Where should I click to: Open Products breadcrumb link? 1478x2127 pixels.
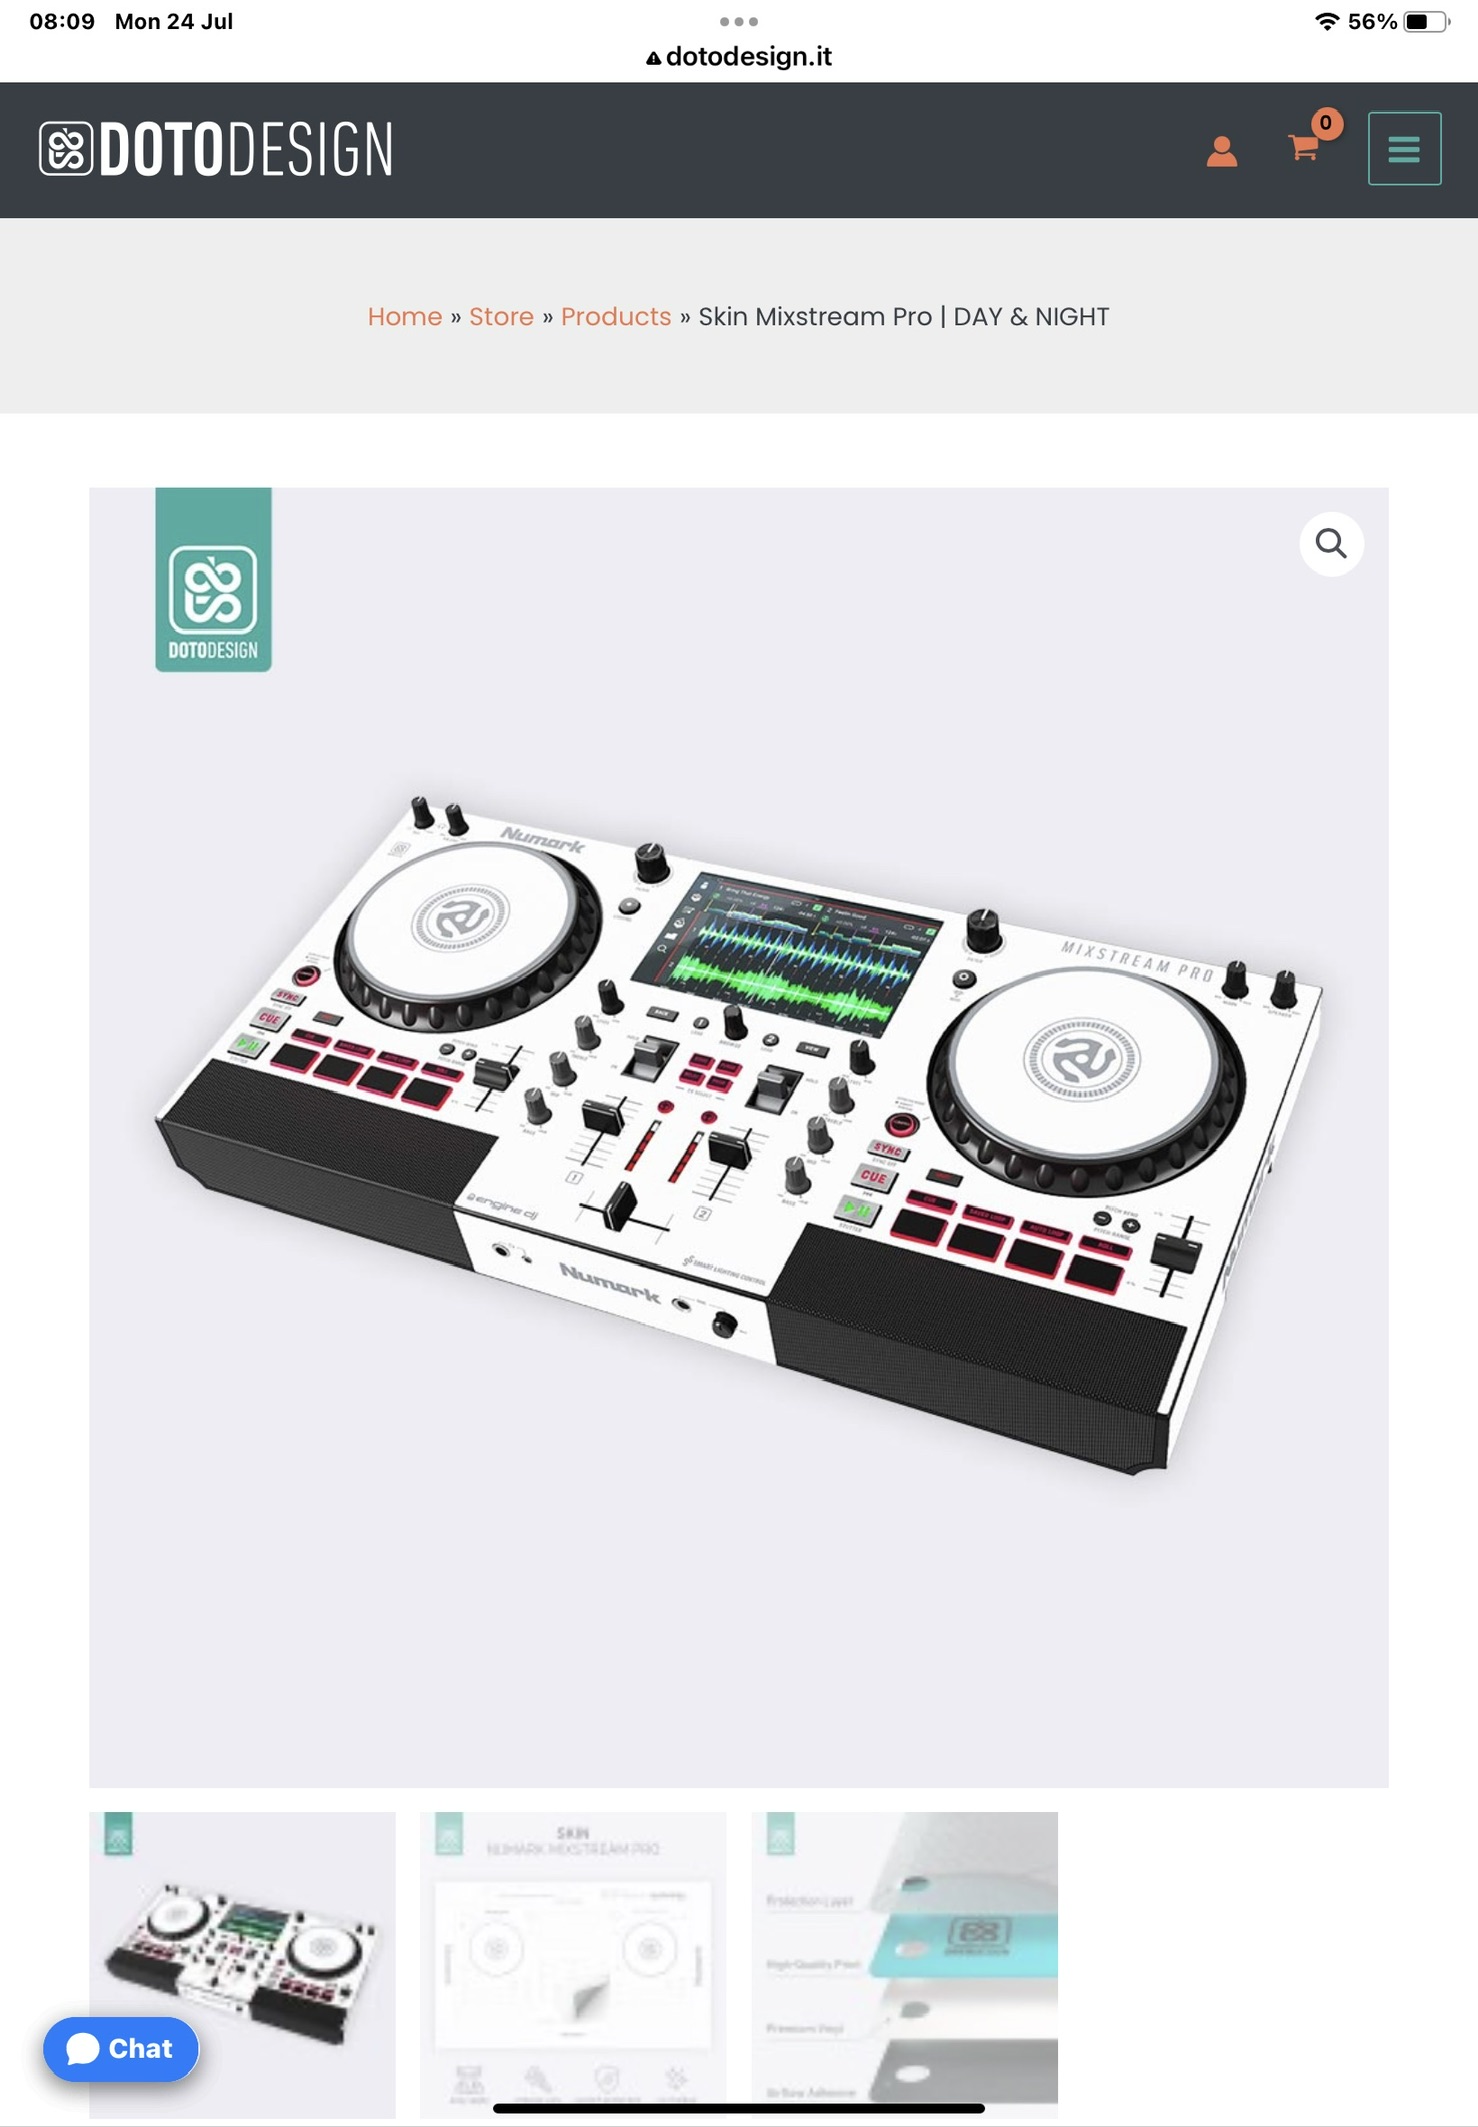coord(616,316)
